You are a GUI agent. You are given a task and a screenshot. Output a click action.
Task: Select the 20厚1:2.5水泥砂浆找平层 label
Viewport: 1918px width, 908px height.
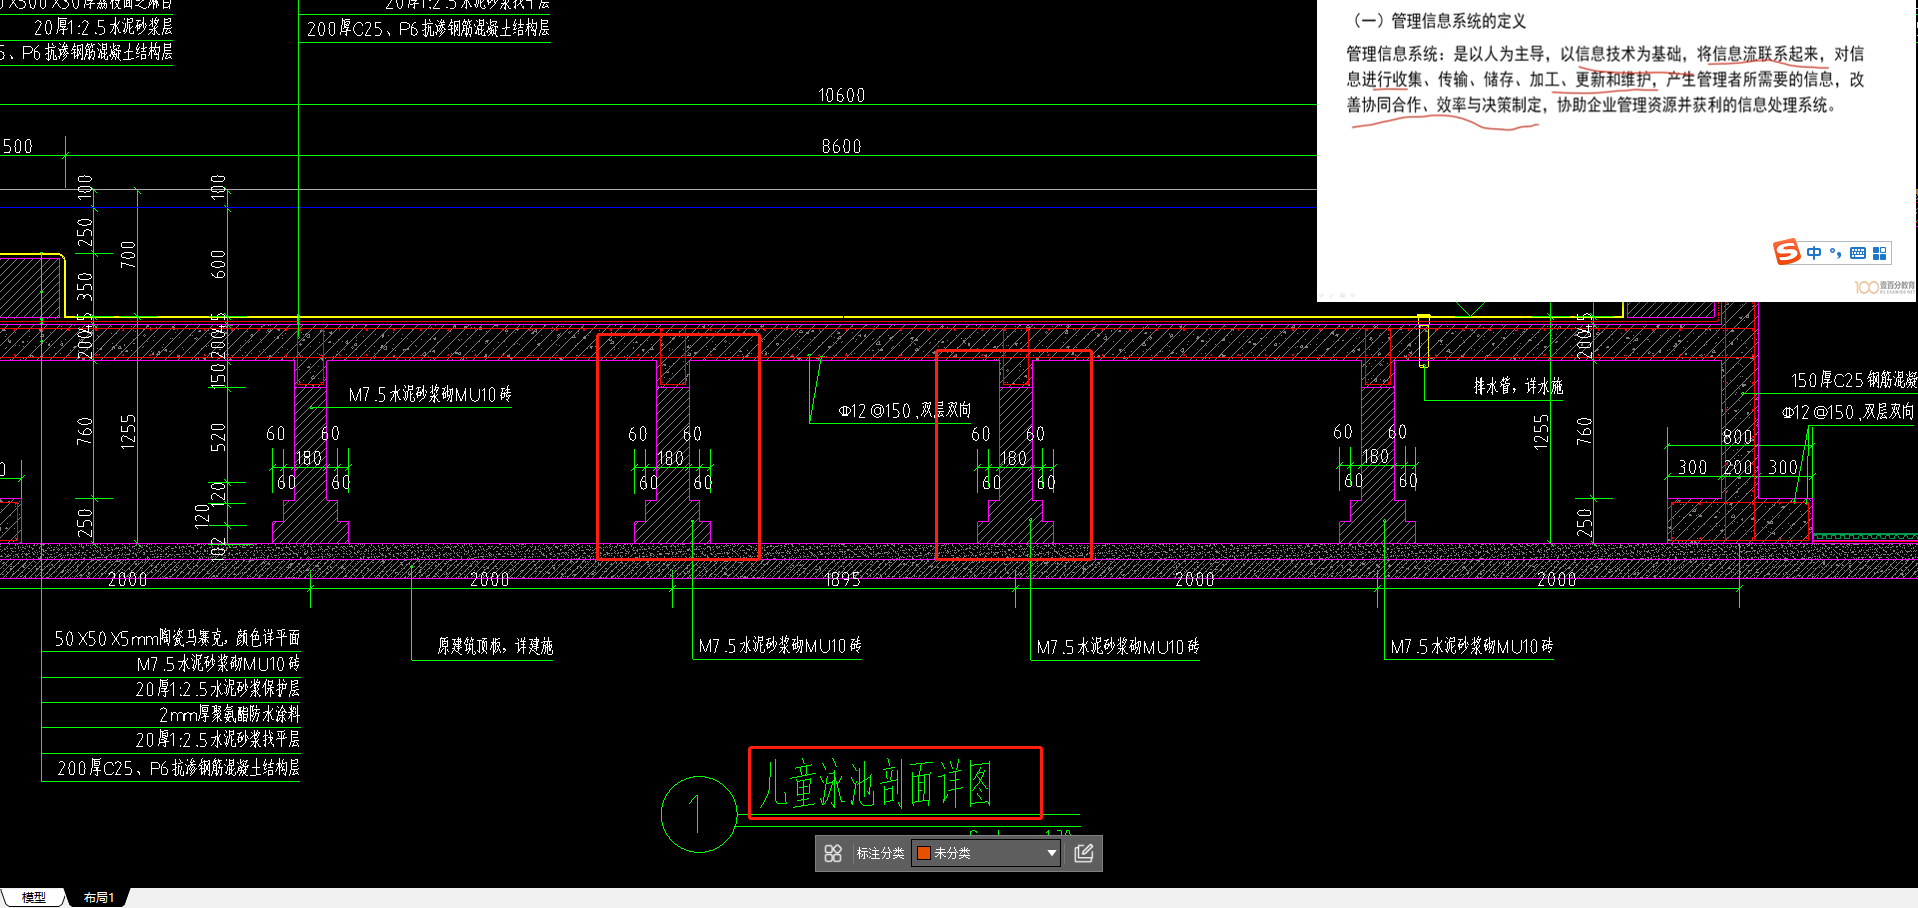coord(217,739)
